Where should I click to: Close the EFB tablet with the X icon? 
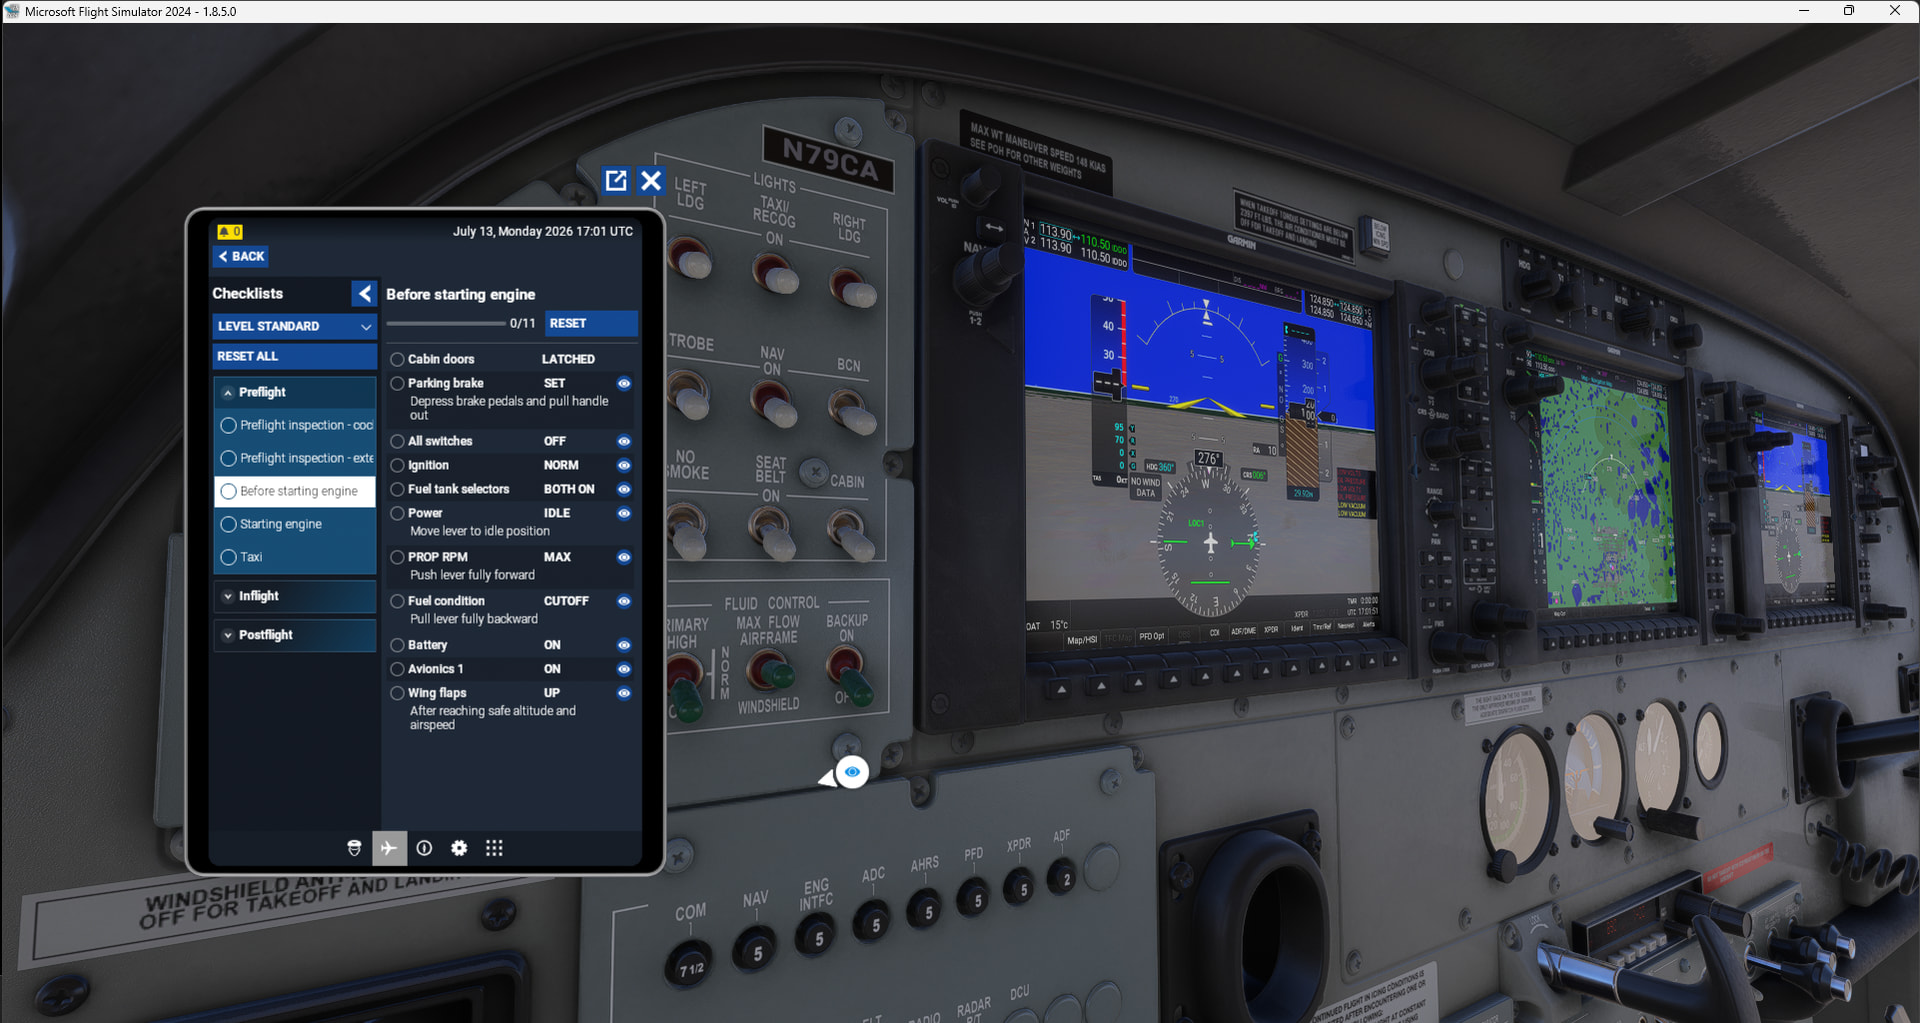point(651,180)
